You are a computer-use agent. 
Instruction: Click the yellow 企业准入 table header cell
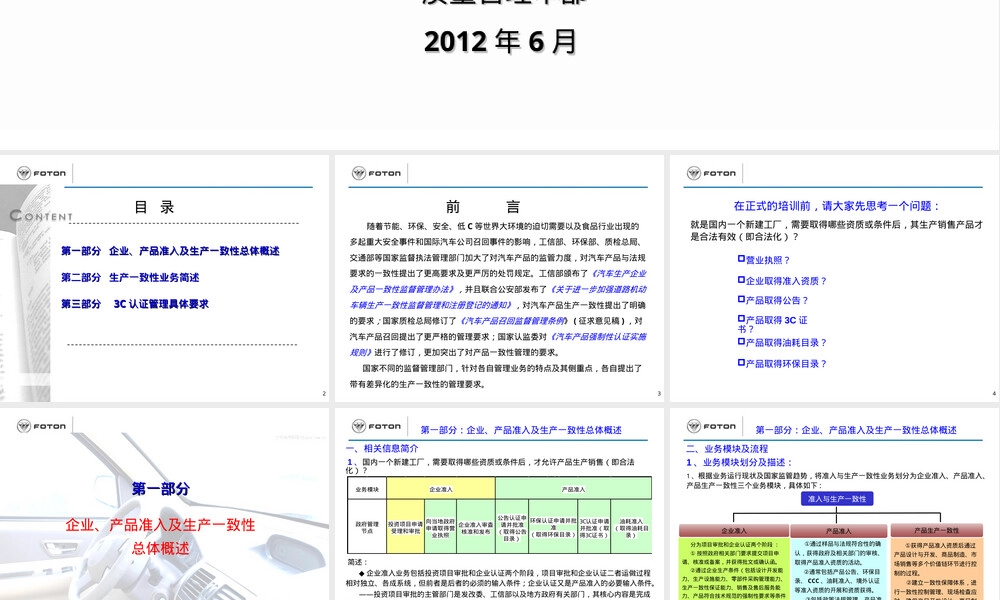point(441,489)
